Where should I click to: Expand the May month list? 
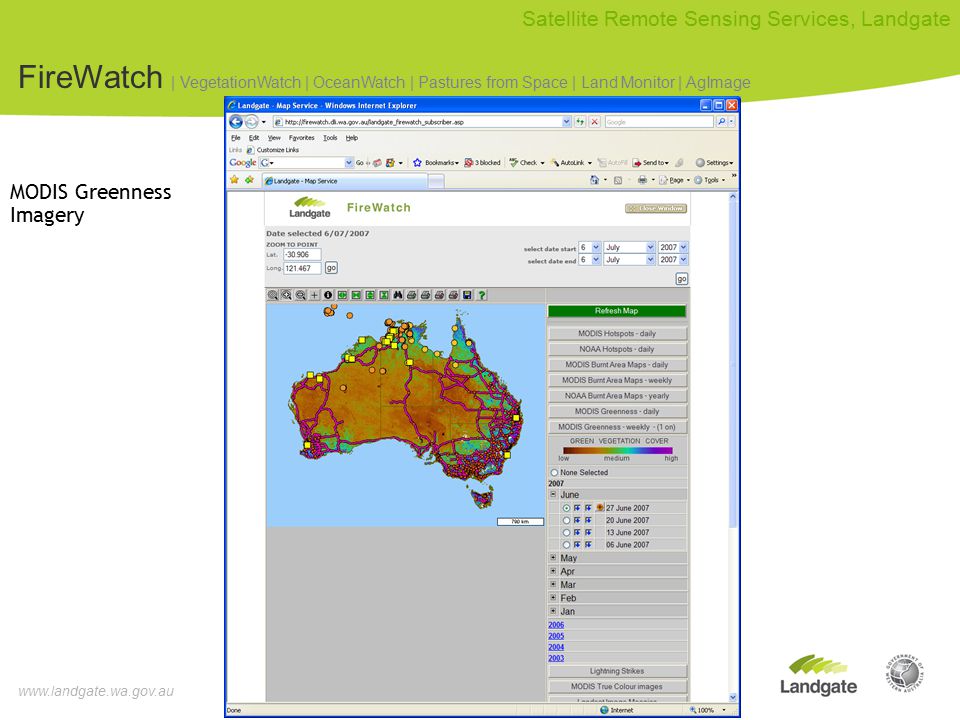tap(553, 558)
